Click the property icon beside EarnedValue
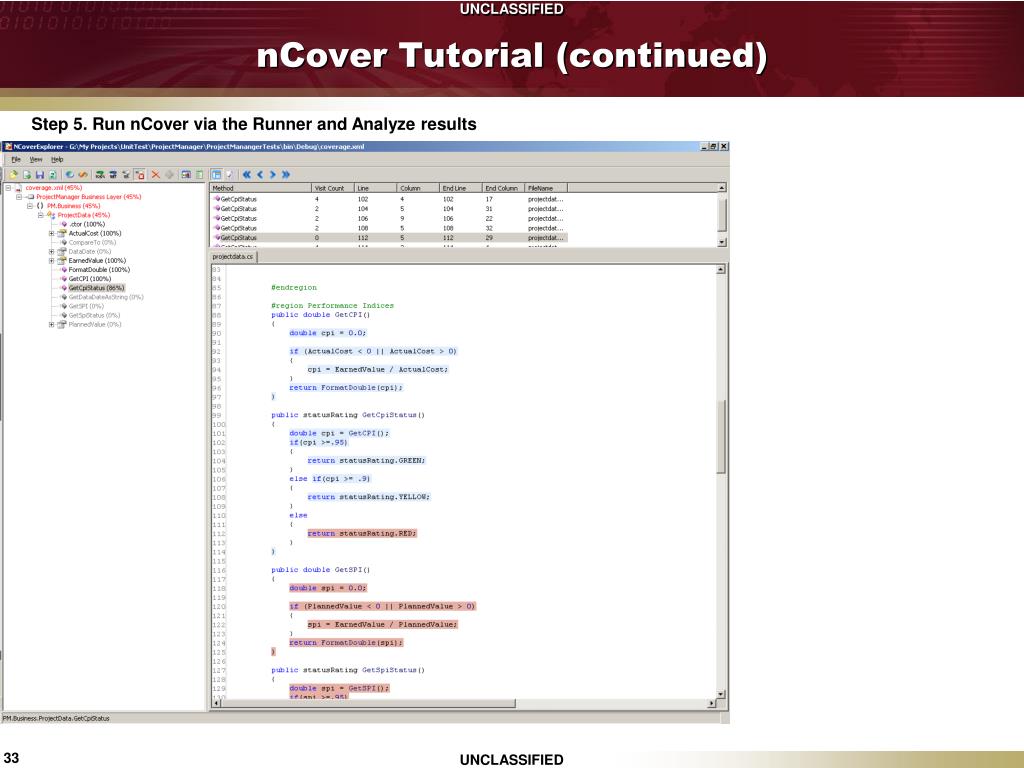The height and width of the screenshot is (768, 1024). pos(61,261)
